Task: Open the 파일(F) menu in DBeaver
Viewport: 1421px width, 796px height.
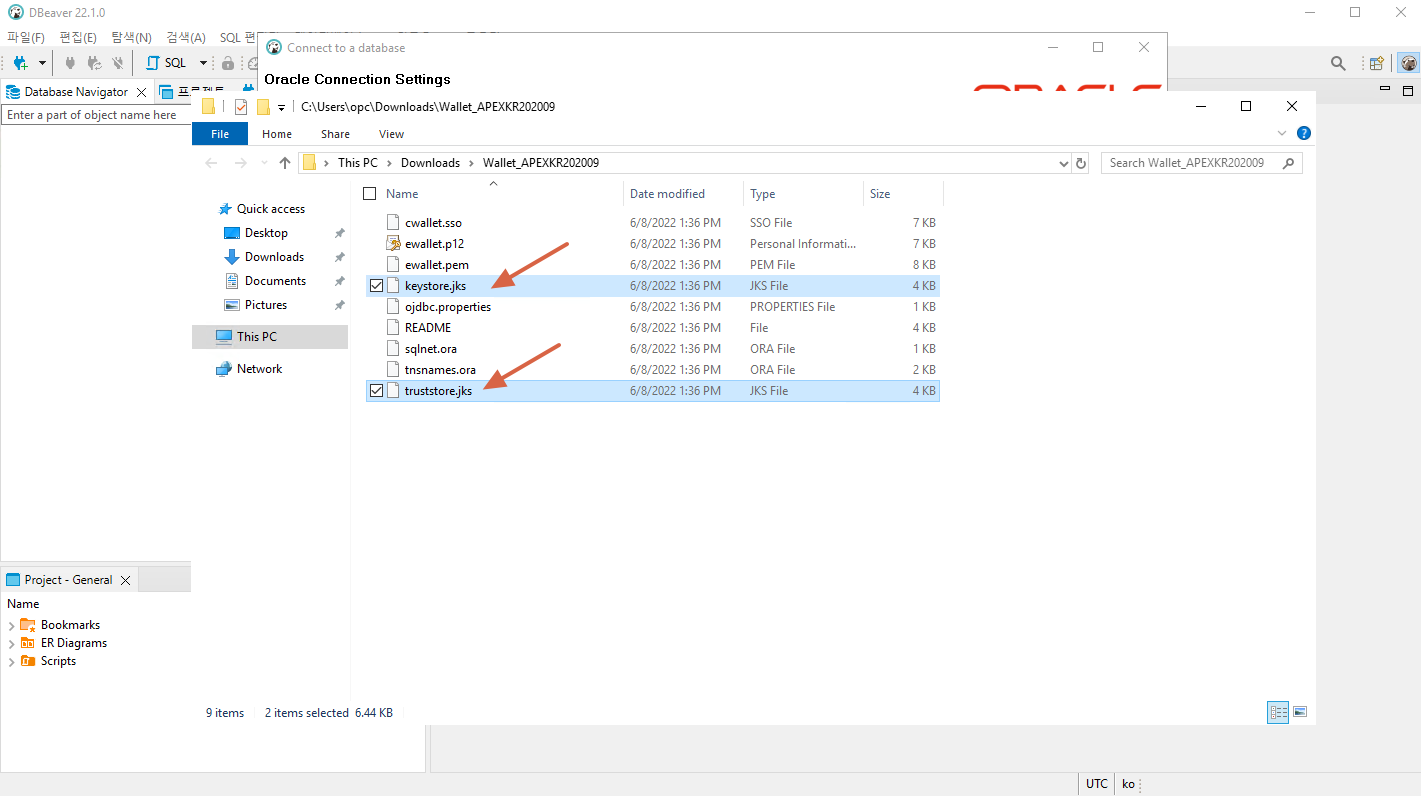Action: [x=26, y=37]
